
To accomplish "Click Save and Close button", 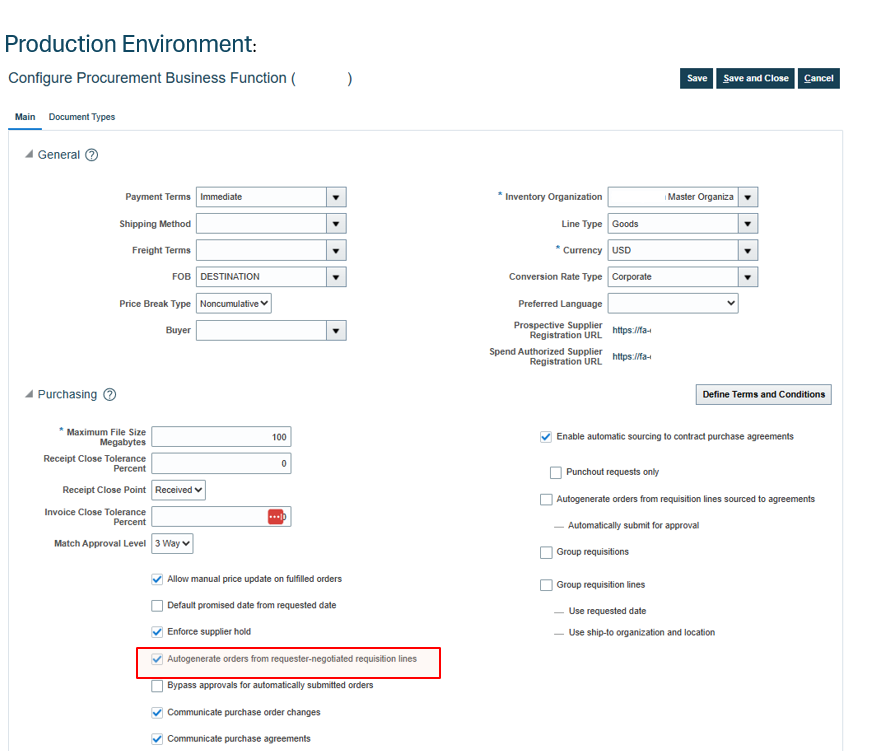I will pyautogui.click(x=755, y=78).
